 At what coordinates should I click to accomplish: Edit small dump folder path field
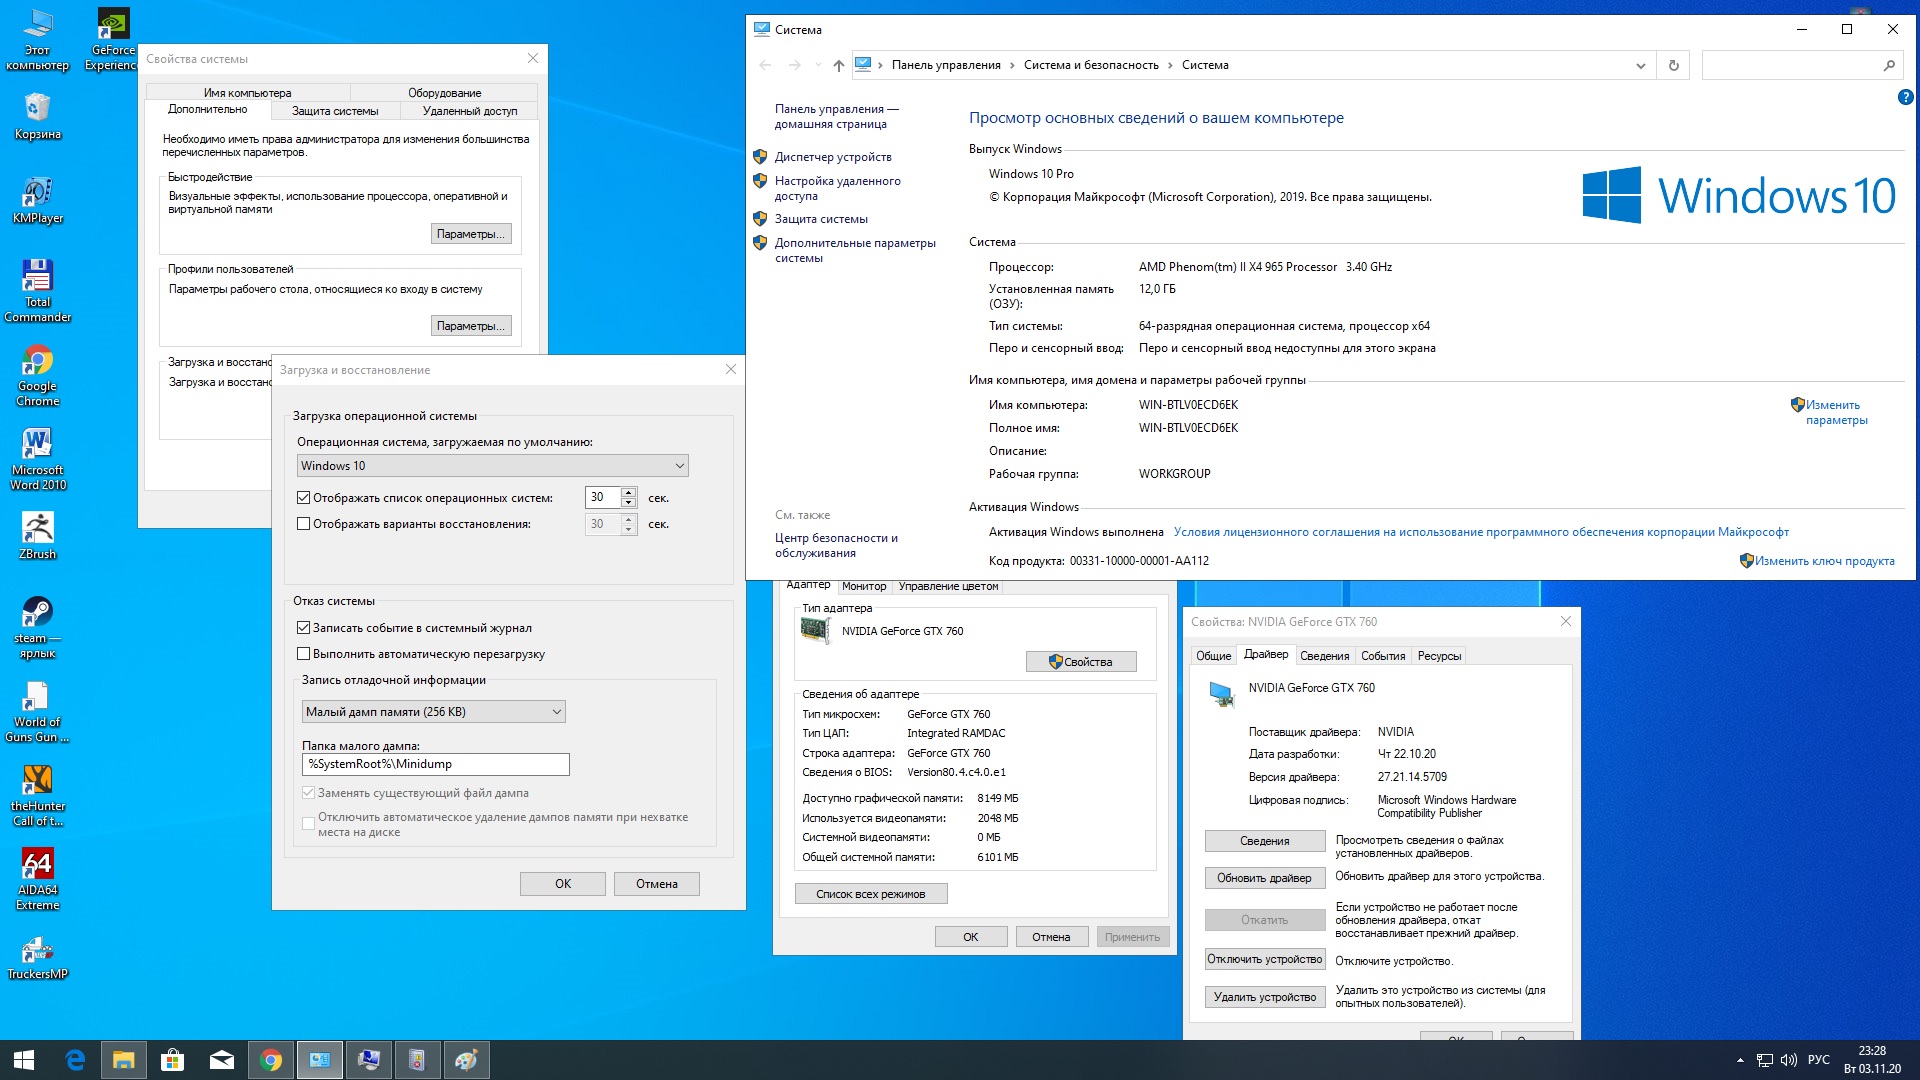[436, 764]
